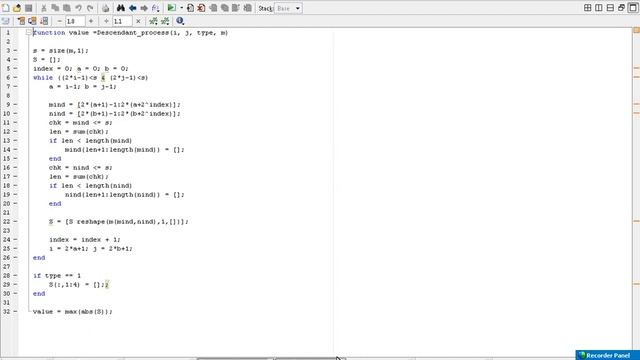The image size is (640, 360).
Task: Cut selection with the scissors icon
Action: click(x=44, y=8)
